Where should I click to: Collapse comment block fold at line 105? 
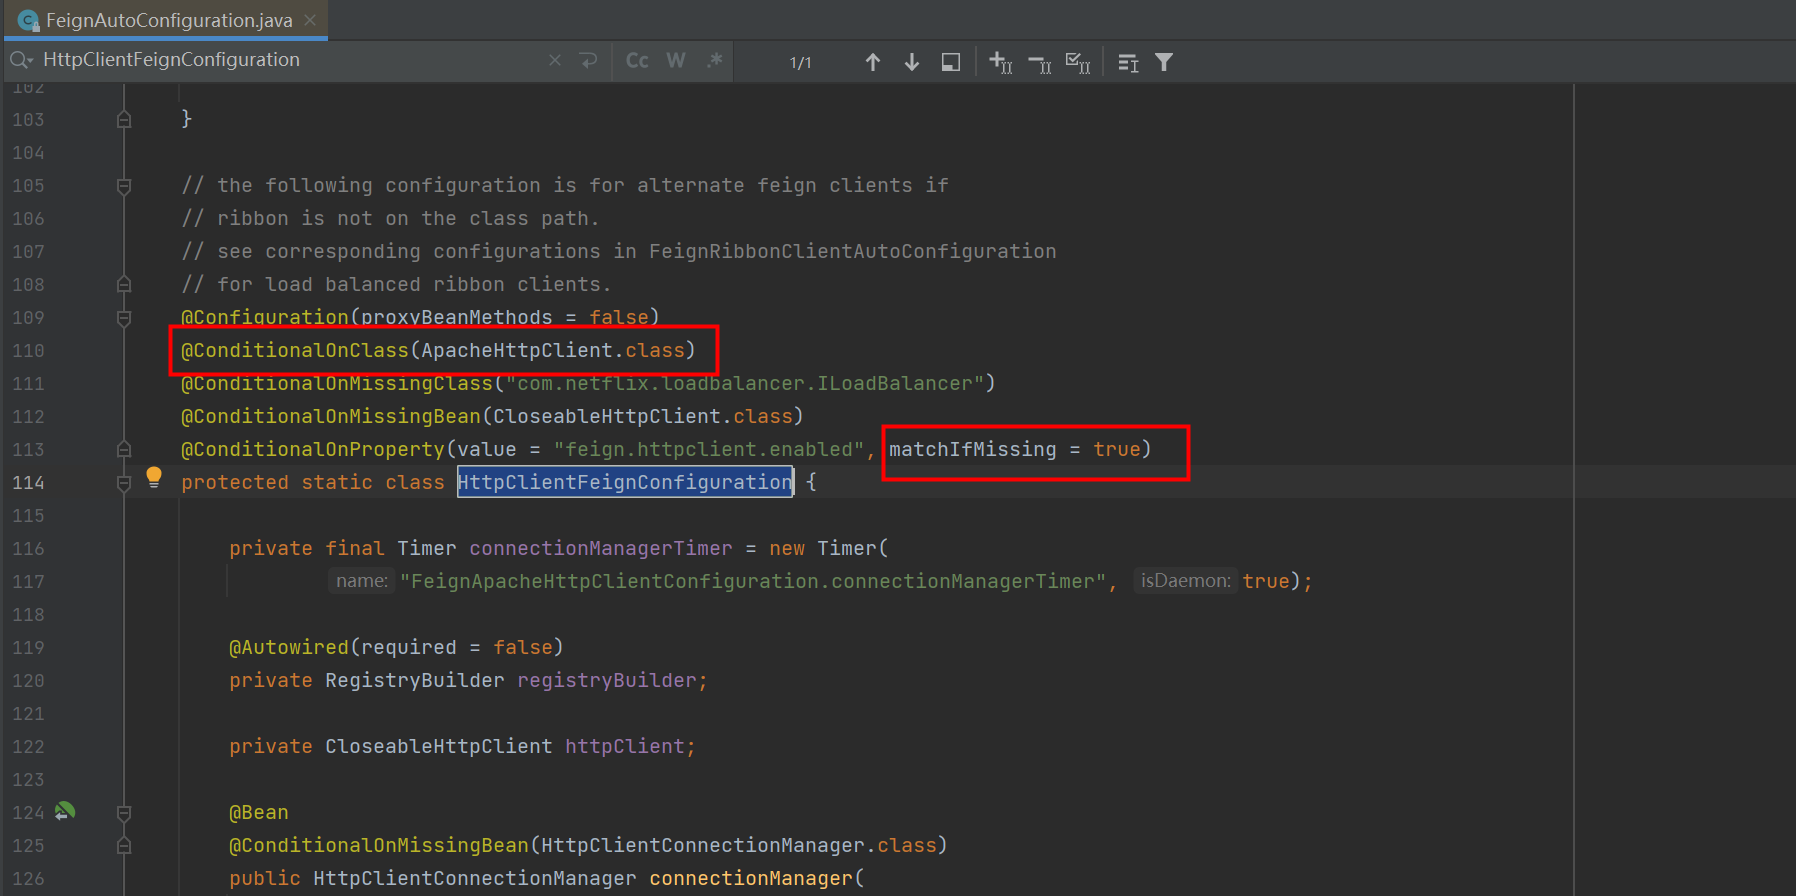click(x=124, y=186)
